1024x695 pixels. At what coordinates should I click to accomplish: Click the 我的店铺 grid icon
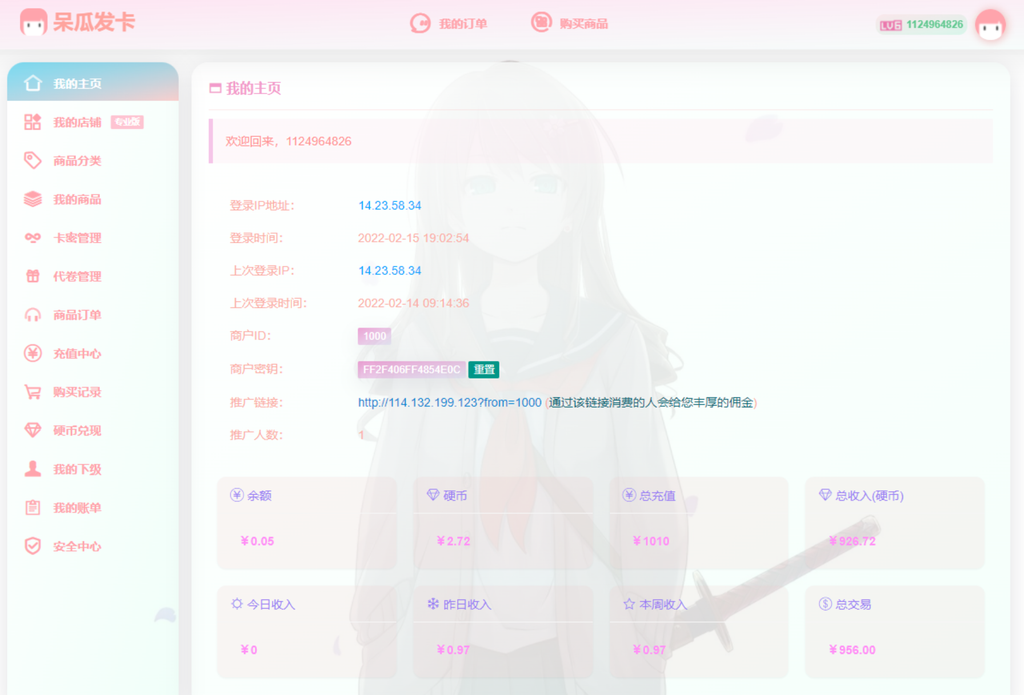tap(33, 122)
